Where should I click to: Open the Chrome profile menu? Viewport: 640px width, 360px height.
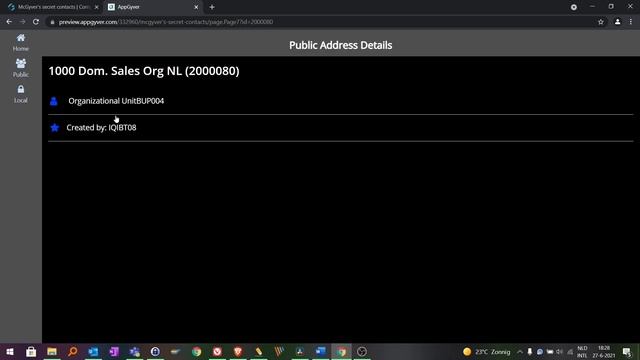[618, 22]
